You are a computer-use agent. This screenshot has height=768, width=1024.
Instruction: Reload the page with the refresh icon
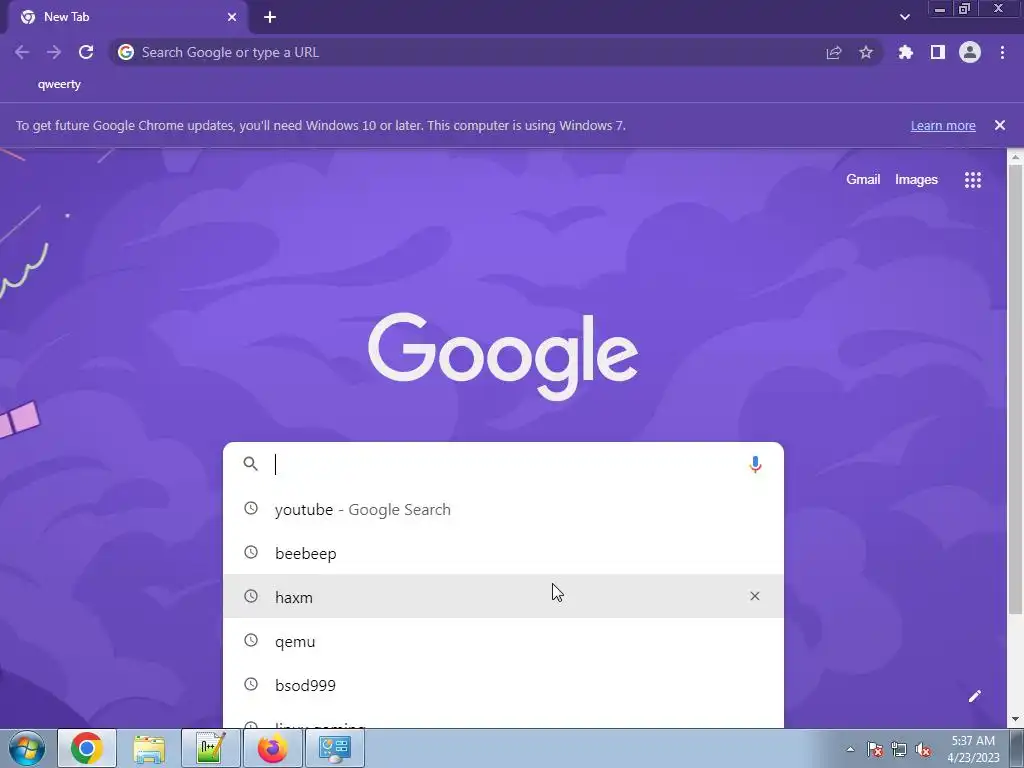click(x=86, y=52)
